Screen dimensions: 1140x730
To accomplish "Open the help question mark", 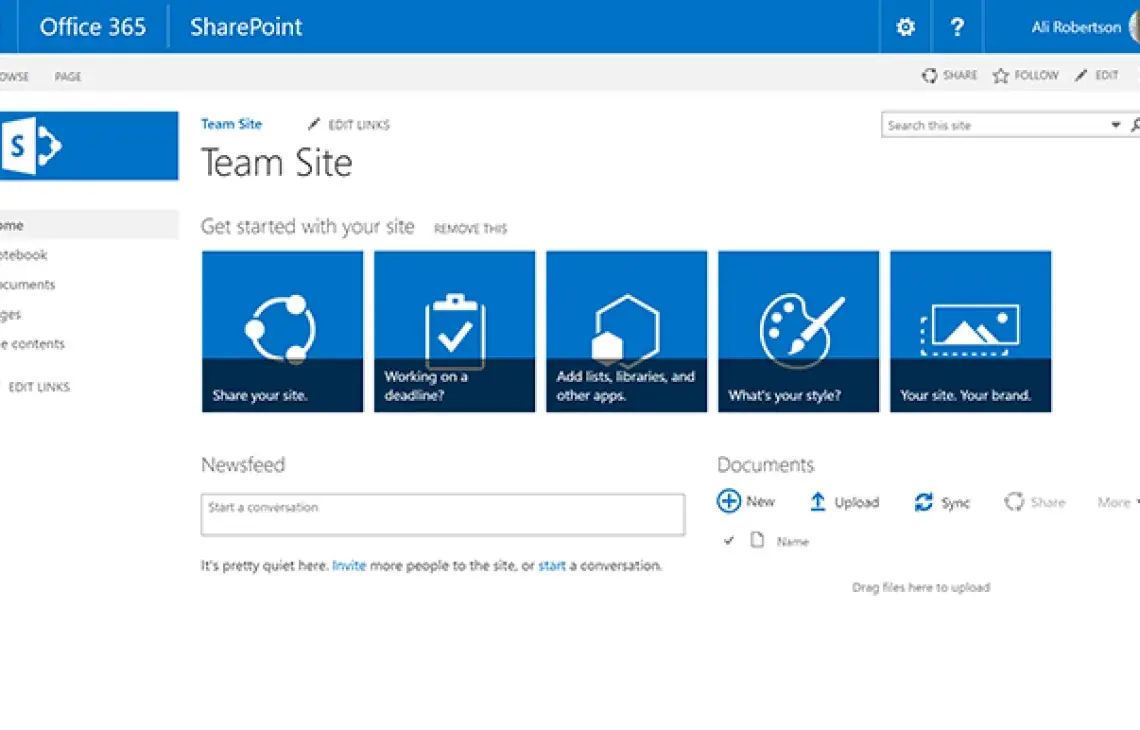I will (x=958, y=27).
